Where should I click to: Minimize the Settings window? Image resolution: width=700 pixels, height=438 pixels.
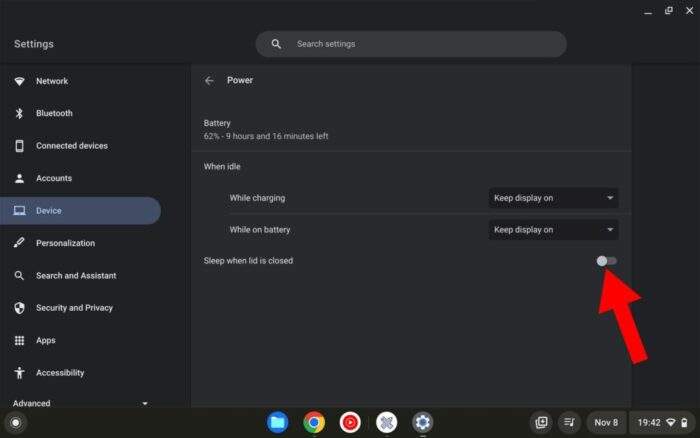(x=648, y=11)
